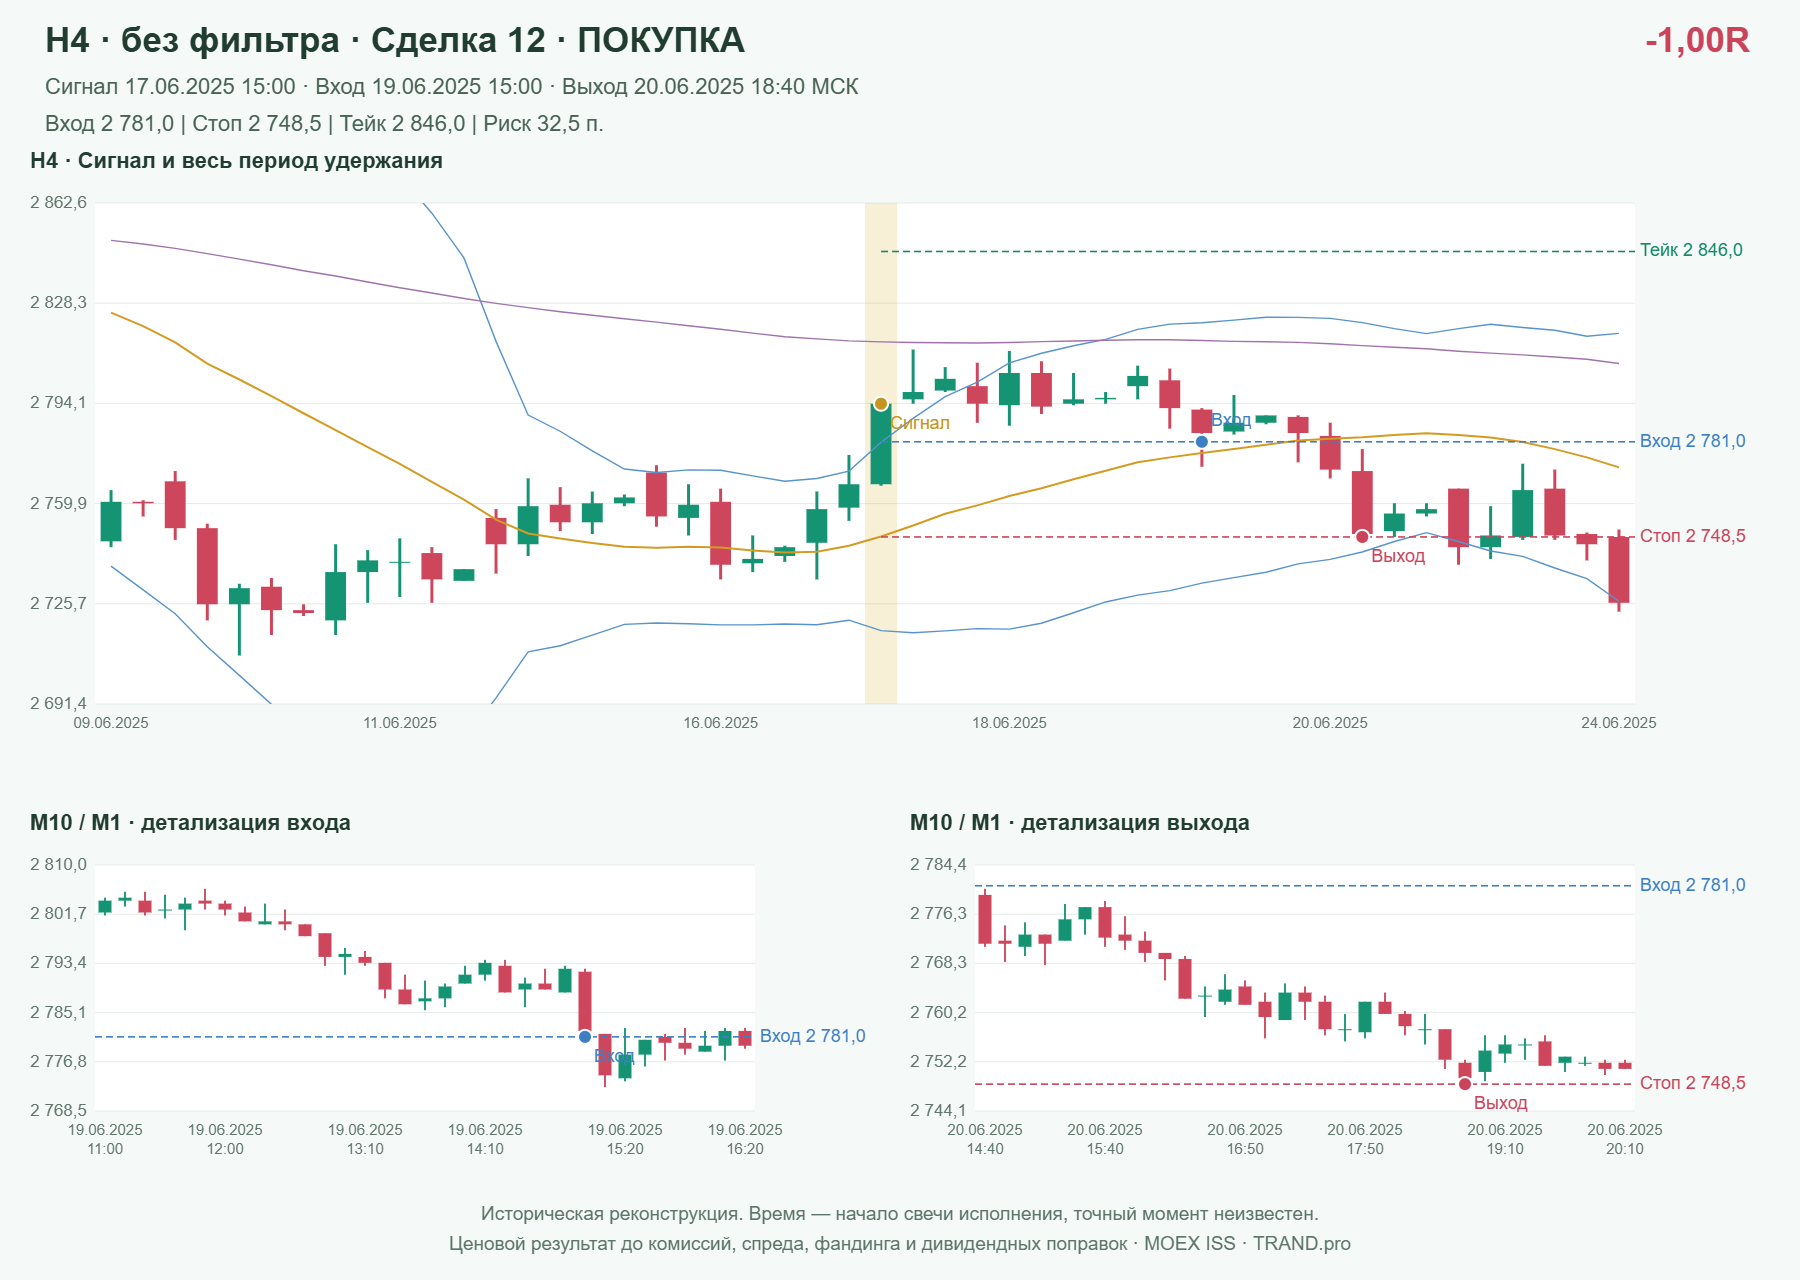The width and height of the screenshot is (1800, 1280).
Task: Click heading 'H4 · Сигнал и весь период удержания'
Action: (x=236, y=161)
